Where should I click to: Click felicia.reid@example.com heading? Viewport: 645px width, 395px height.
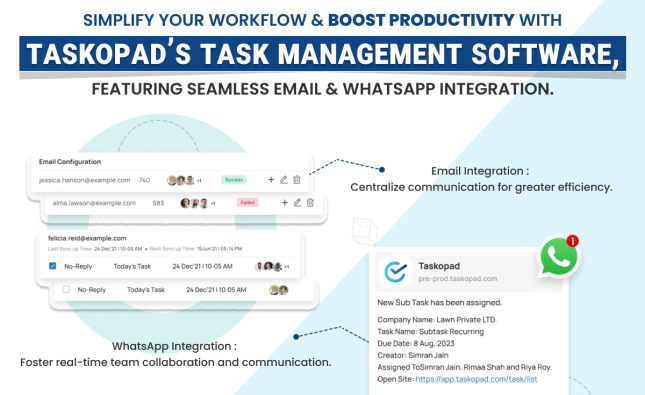pyautogui.click(x=87, y=238)
